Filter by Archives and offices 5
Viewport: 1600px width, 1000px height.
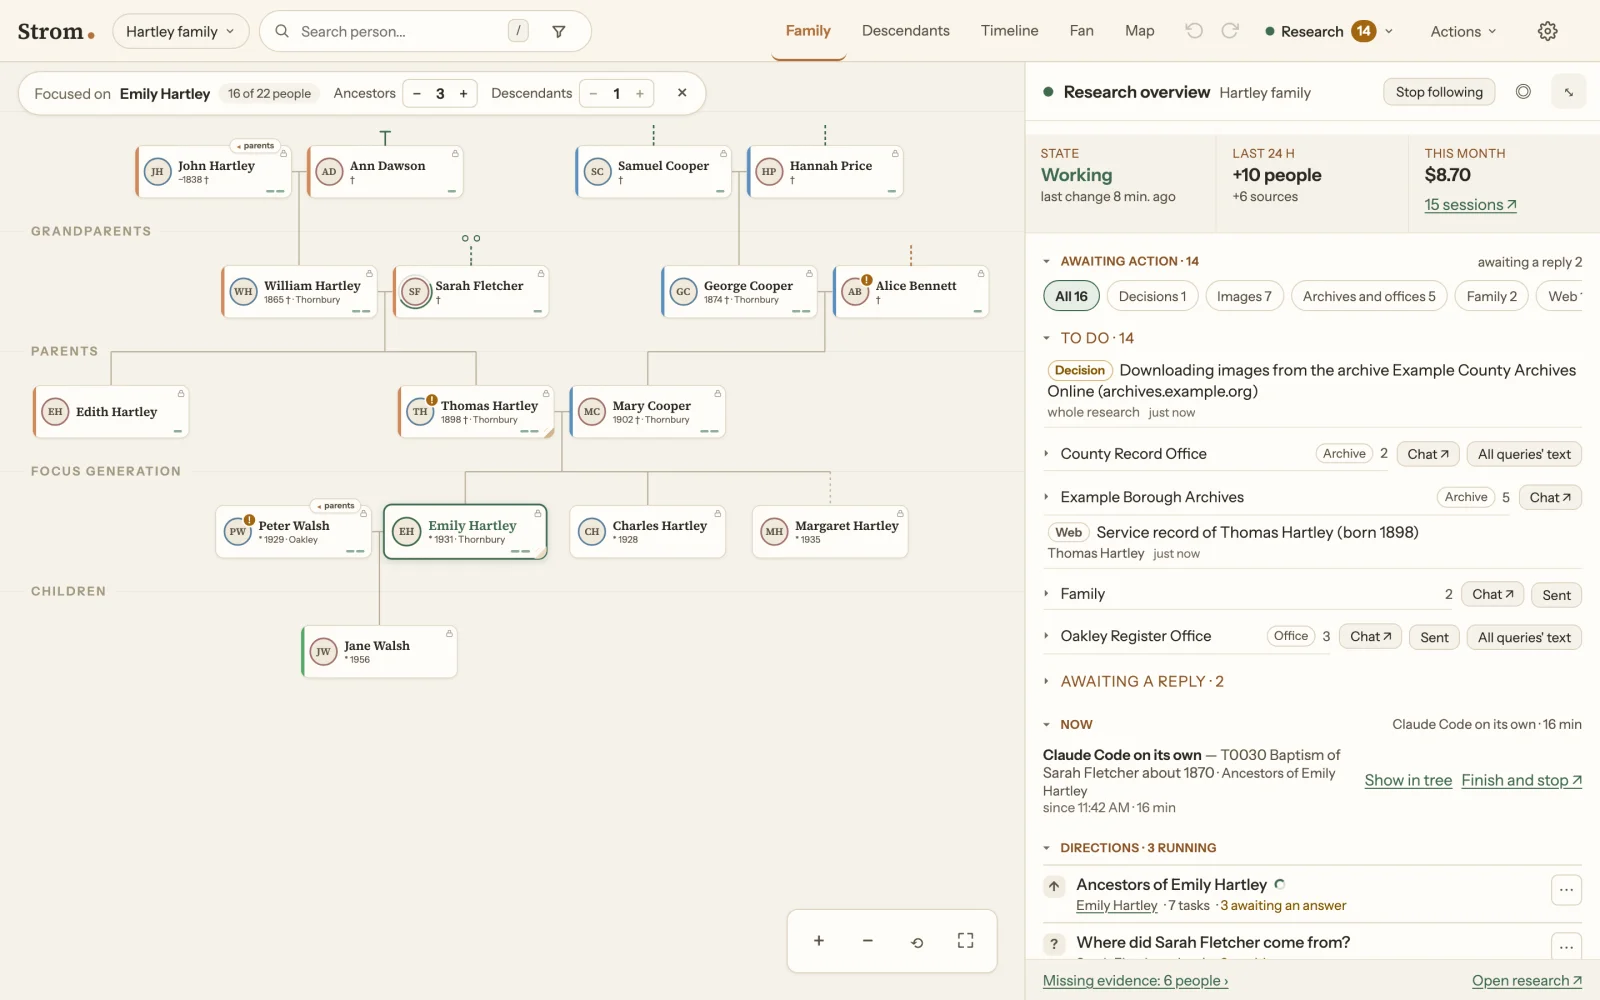[x=1369, y=296]
